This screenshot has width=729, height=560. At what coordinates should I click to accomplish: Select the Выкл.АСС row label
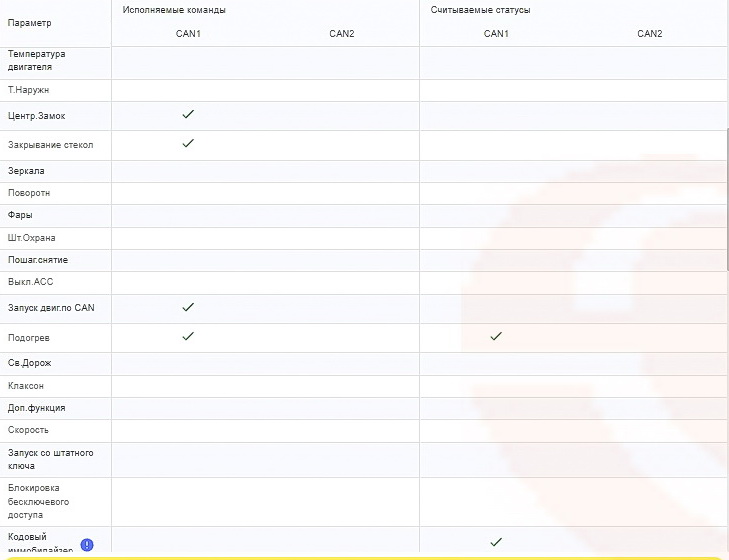[30, 282]
